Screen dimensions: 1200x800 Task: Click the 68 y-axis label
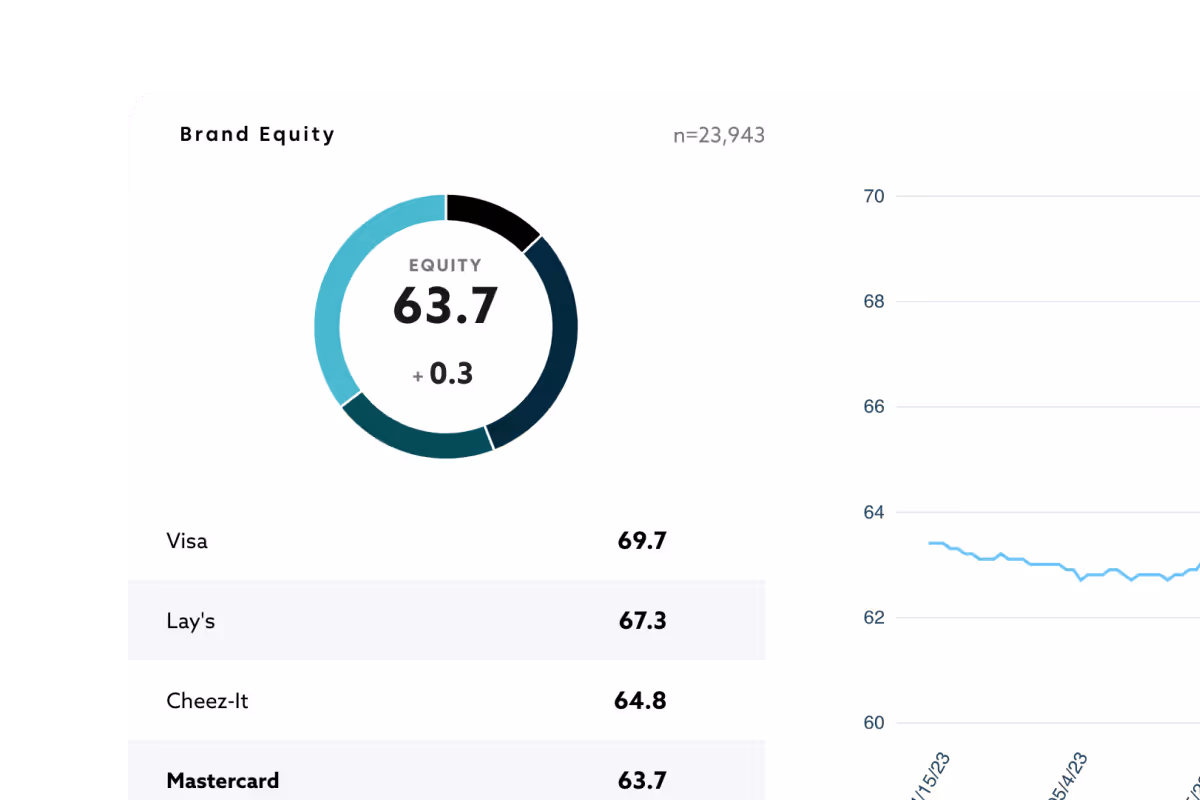(874, 301)
